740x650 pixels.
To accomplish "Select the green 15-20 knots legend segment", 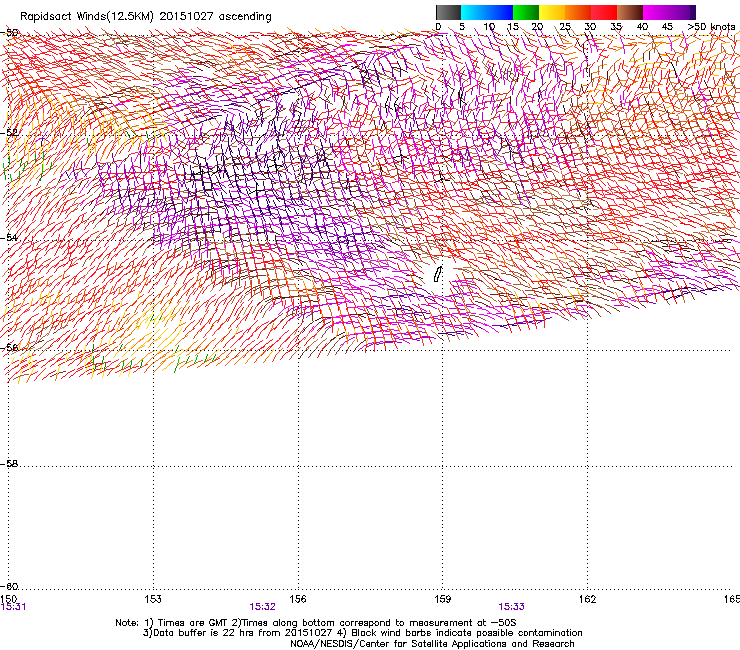I will 526,12.
